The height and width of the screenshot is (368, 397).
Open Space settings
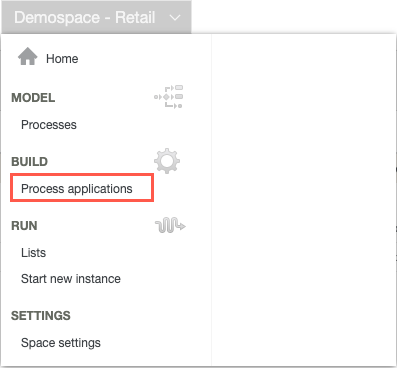(61, 343)
